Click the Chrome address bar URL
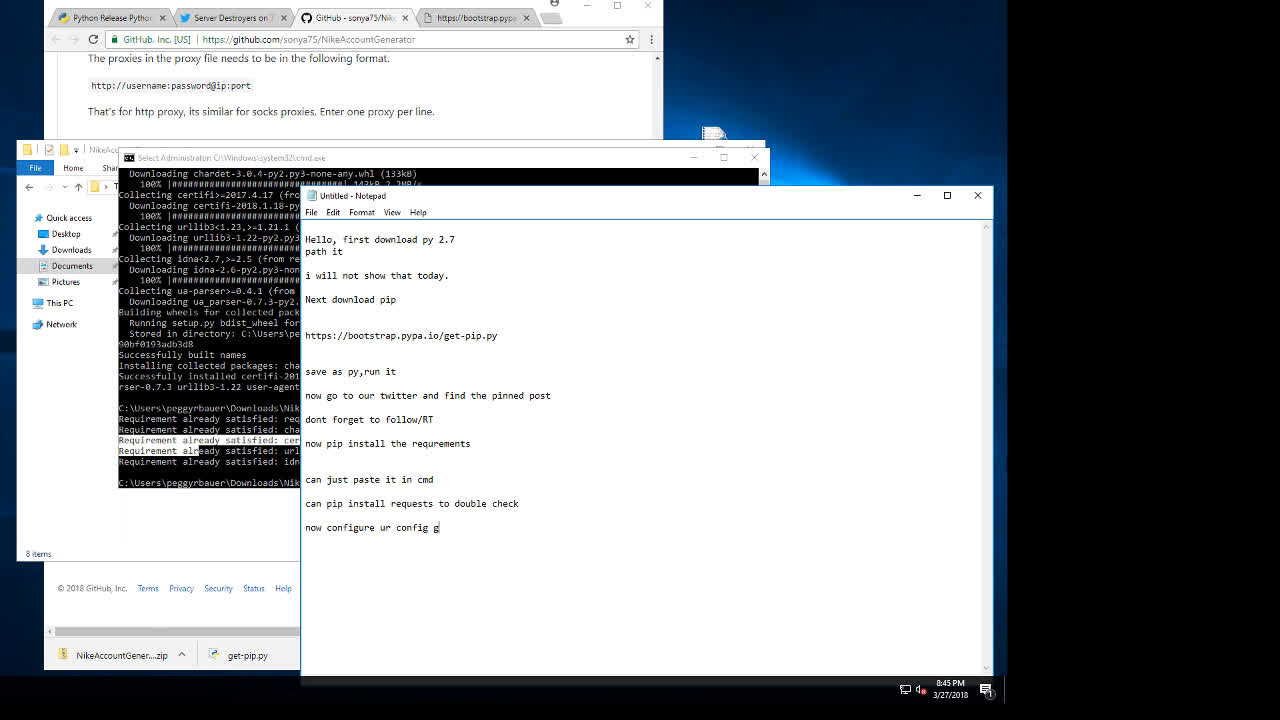 click(308, 39)
